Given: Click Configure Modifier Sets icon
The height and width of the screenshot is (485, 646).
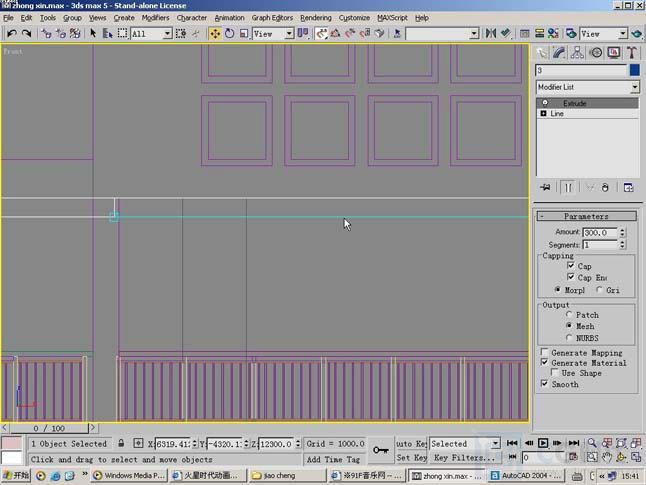Looking at the screenshot, I should [x=628, y=187].
